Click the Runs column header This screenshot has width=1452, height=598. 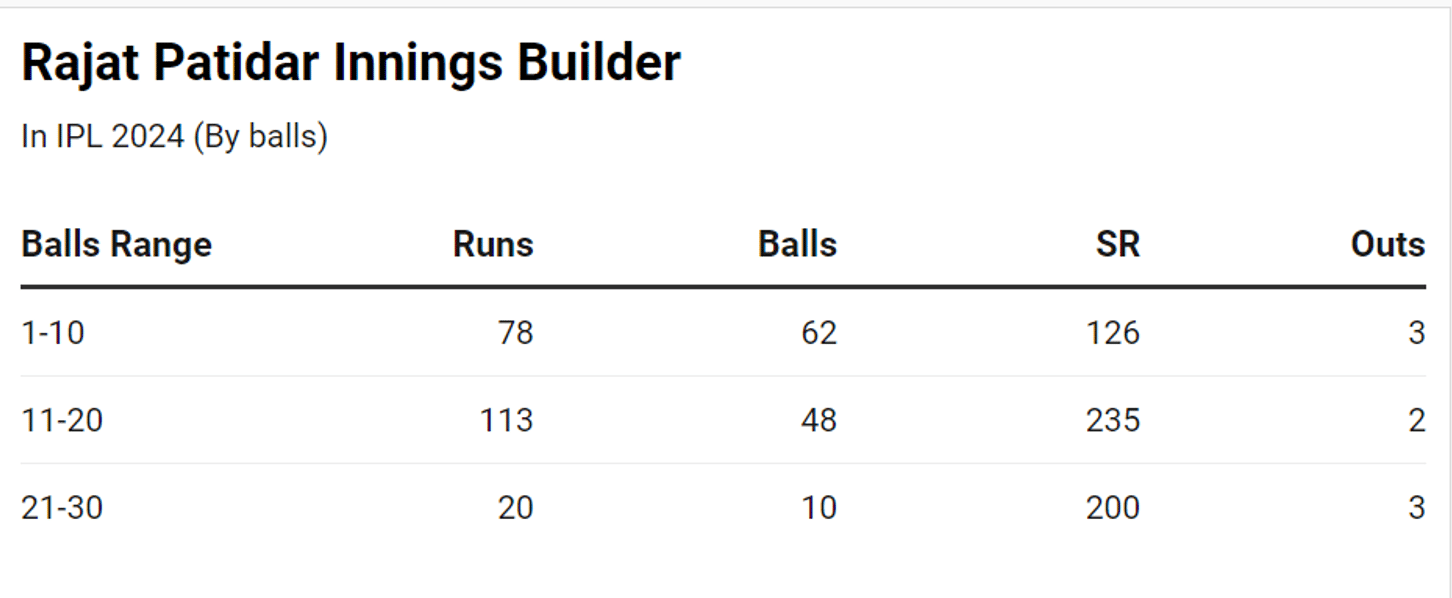(493, 244)
